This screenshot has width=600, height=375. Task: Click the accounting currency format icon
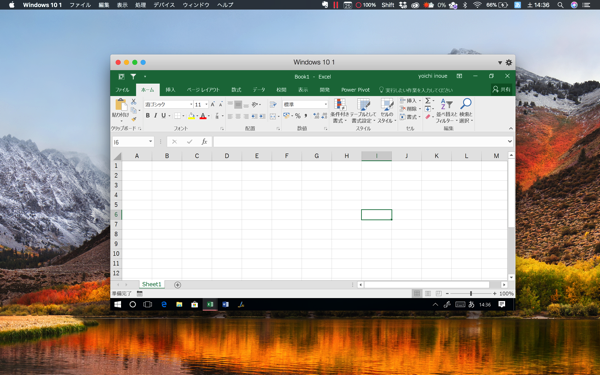(287, 116)
